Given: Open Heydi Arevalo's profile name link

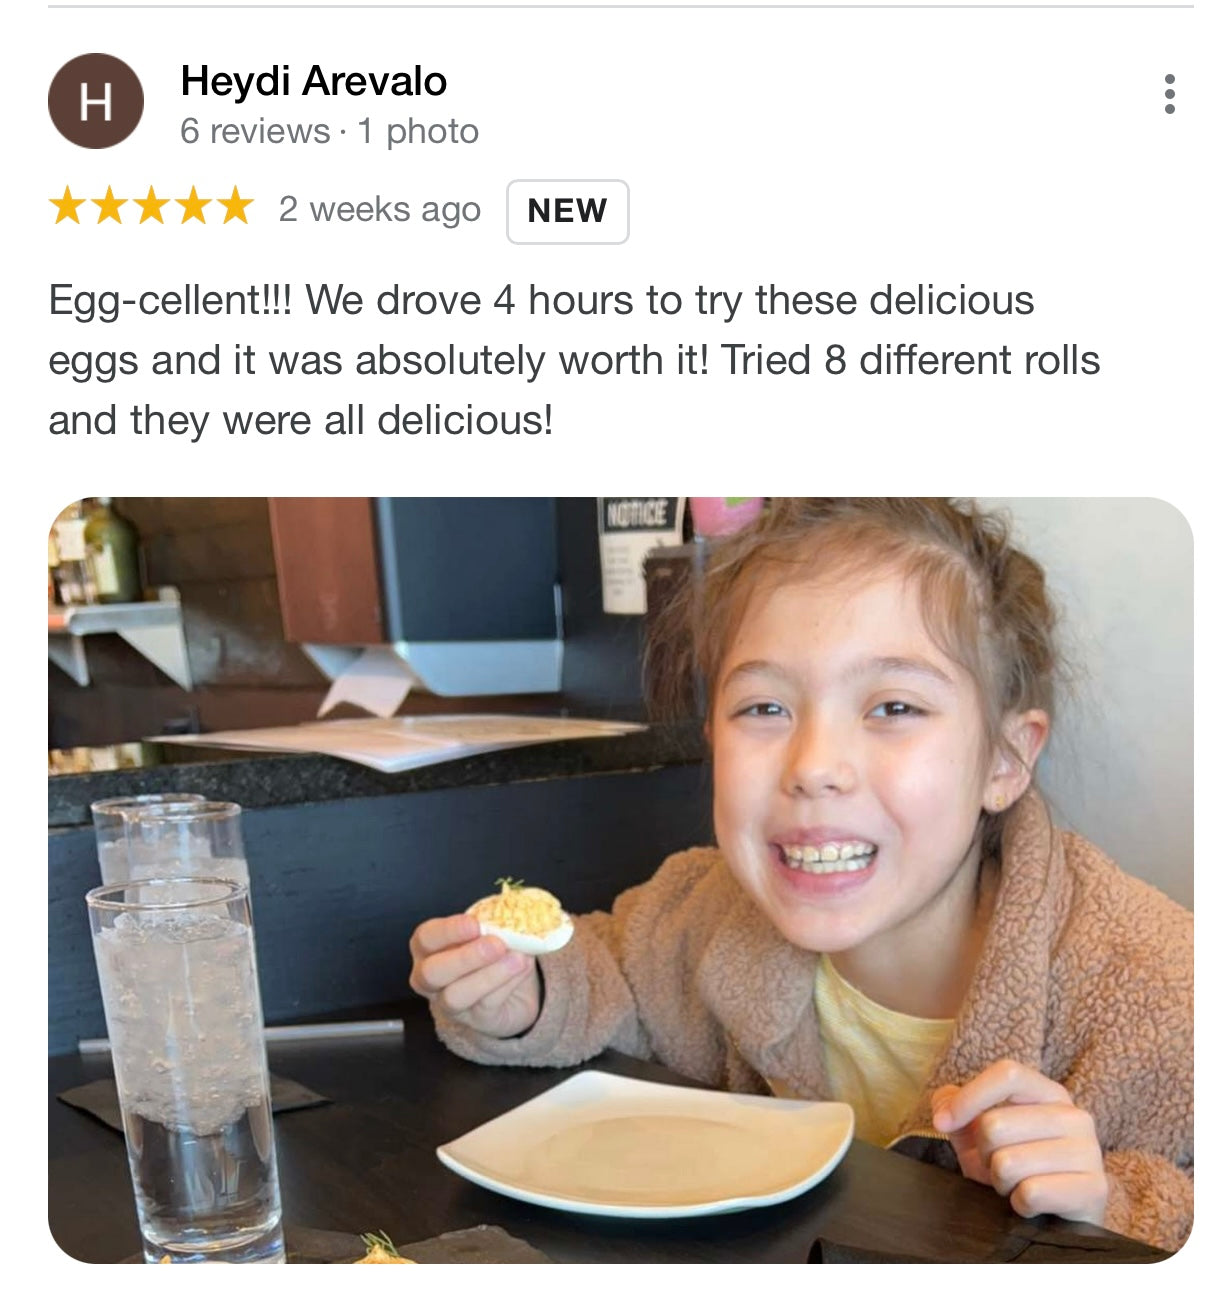Looking at the screenshot, I should tap(313, 81).
